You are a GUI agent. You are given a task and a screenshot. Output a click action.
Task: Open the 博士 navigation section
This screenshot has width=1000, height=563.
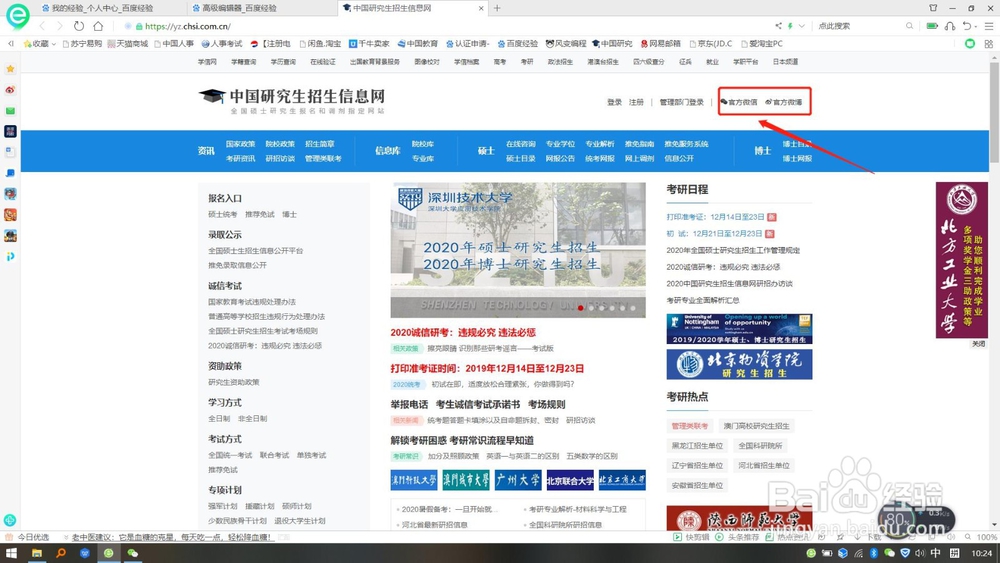point(763,151)
